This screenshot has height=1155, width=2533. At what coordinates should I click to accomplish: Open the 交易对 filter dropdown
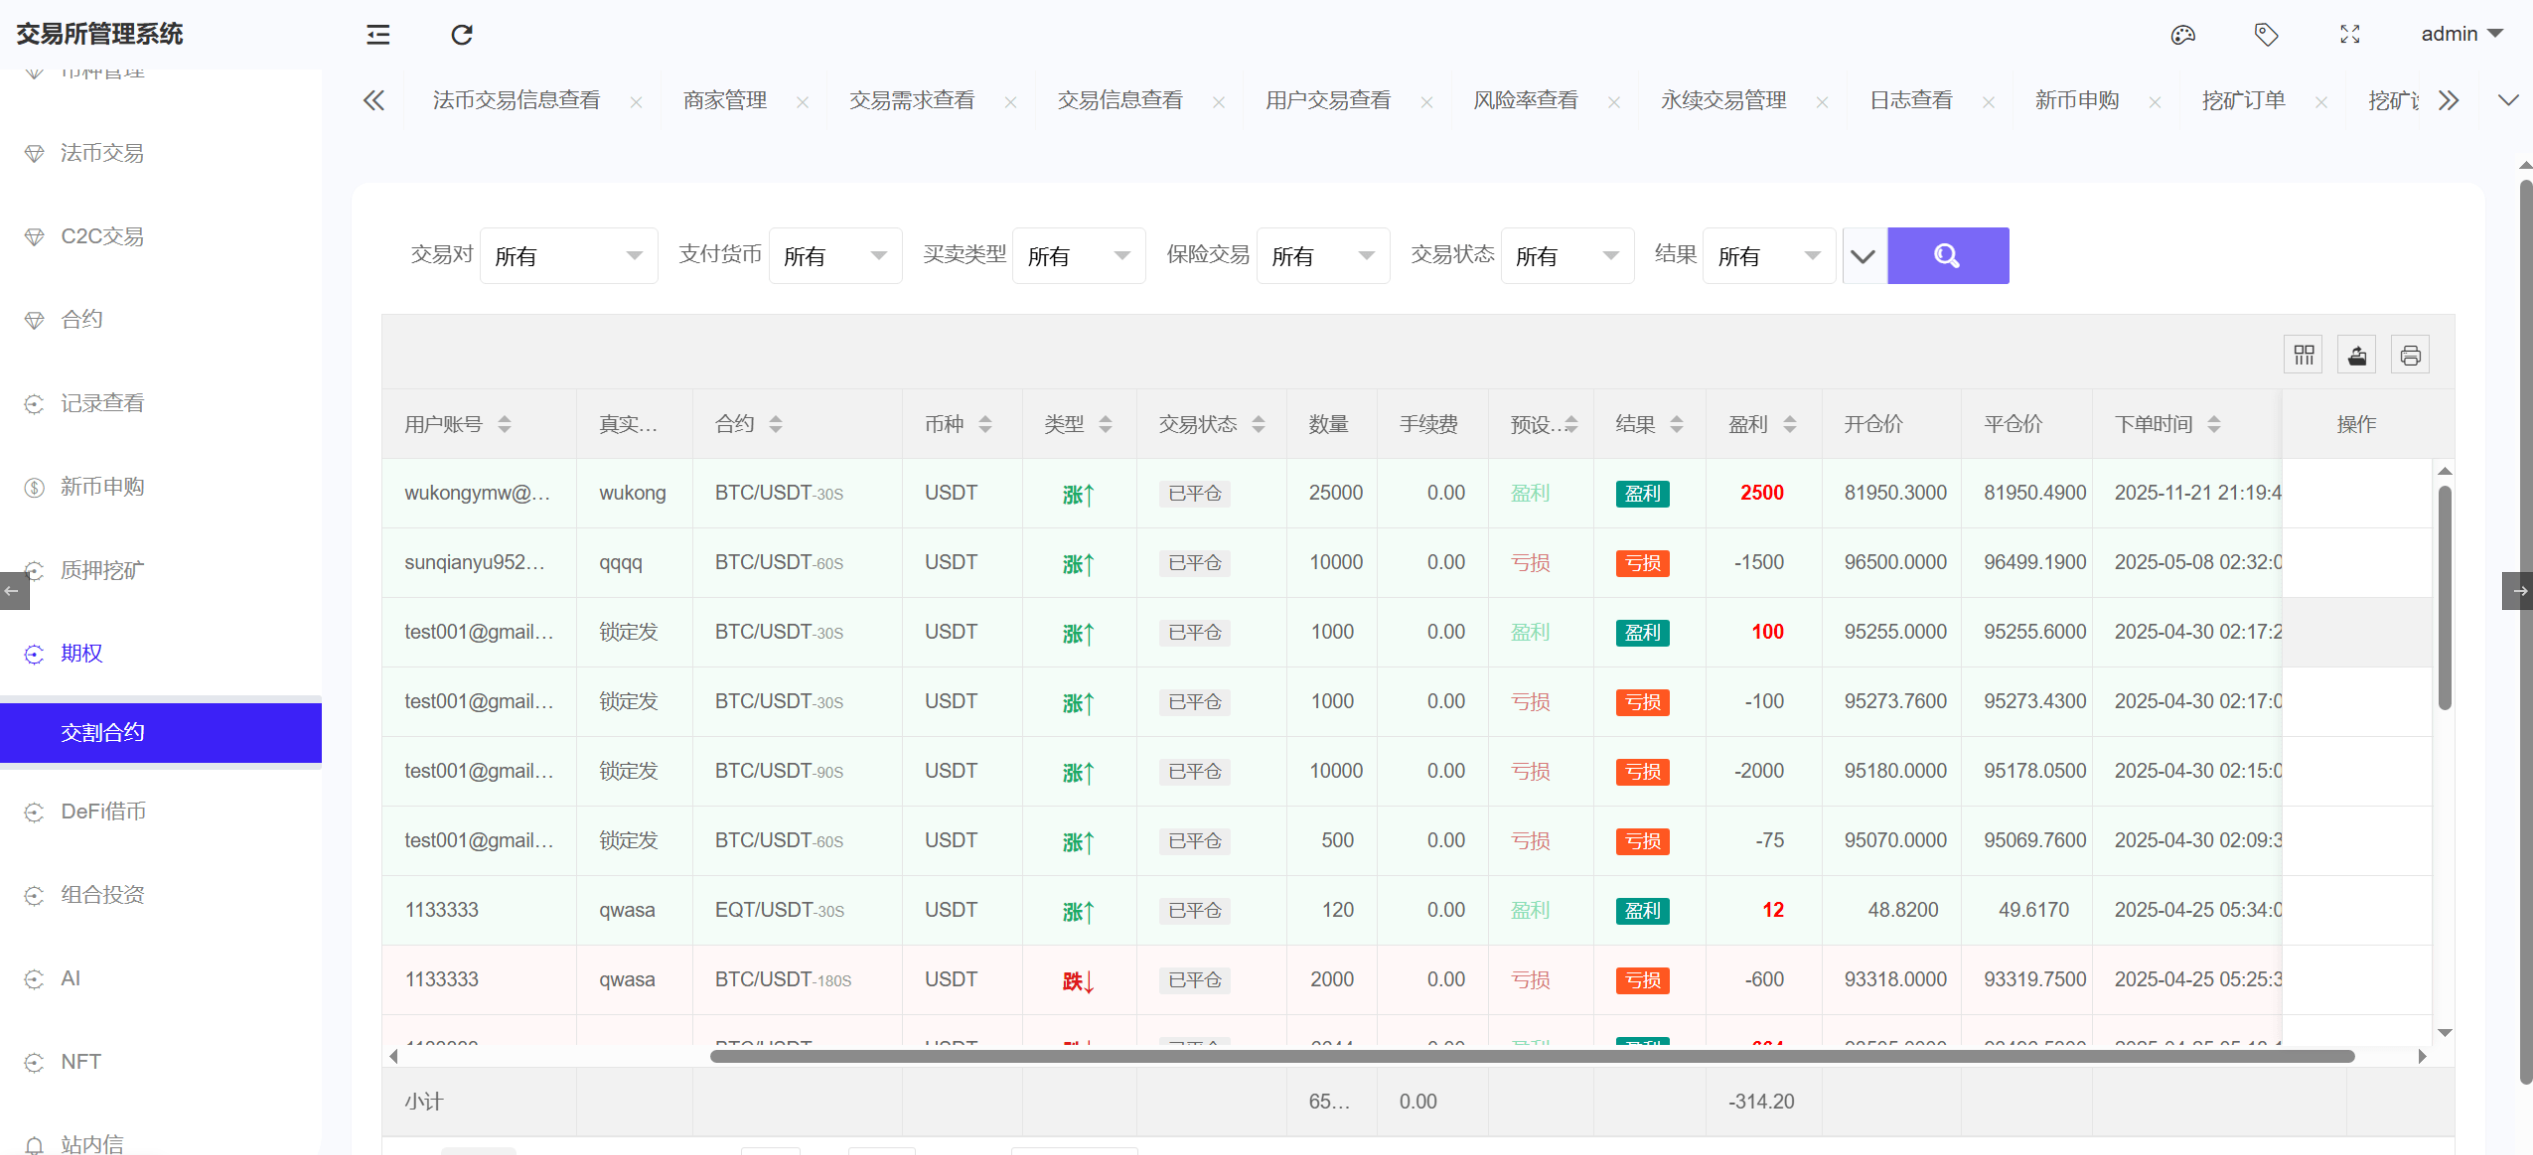tap(568, 255)
